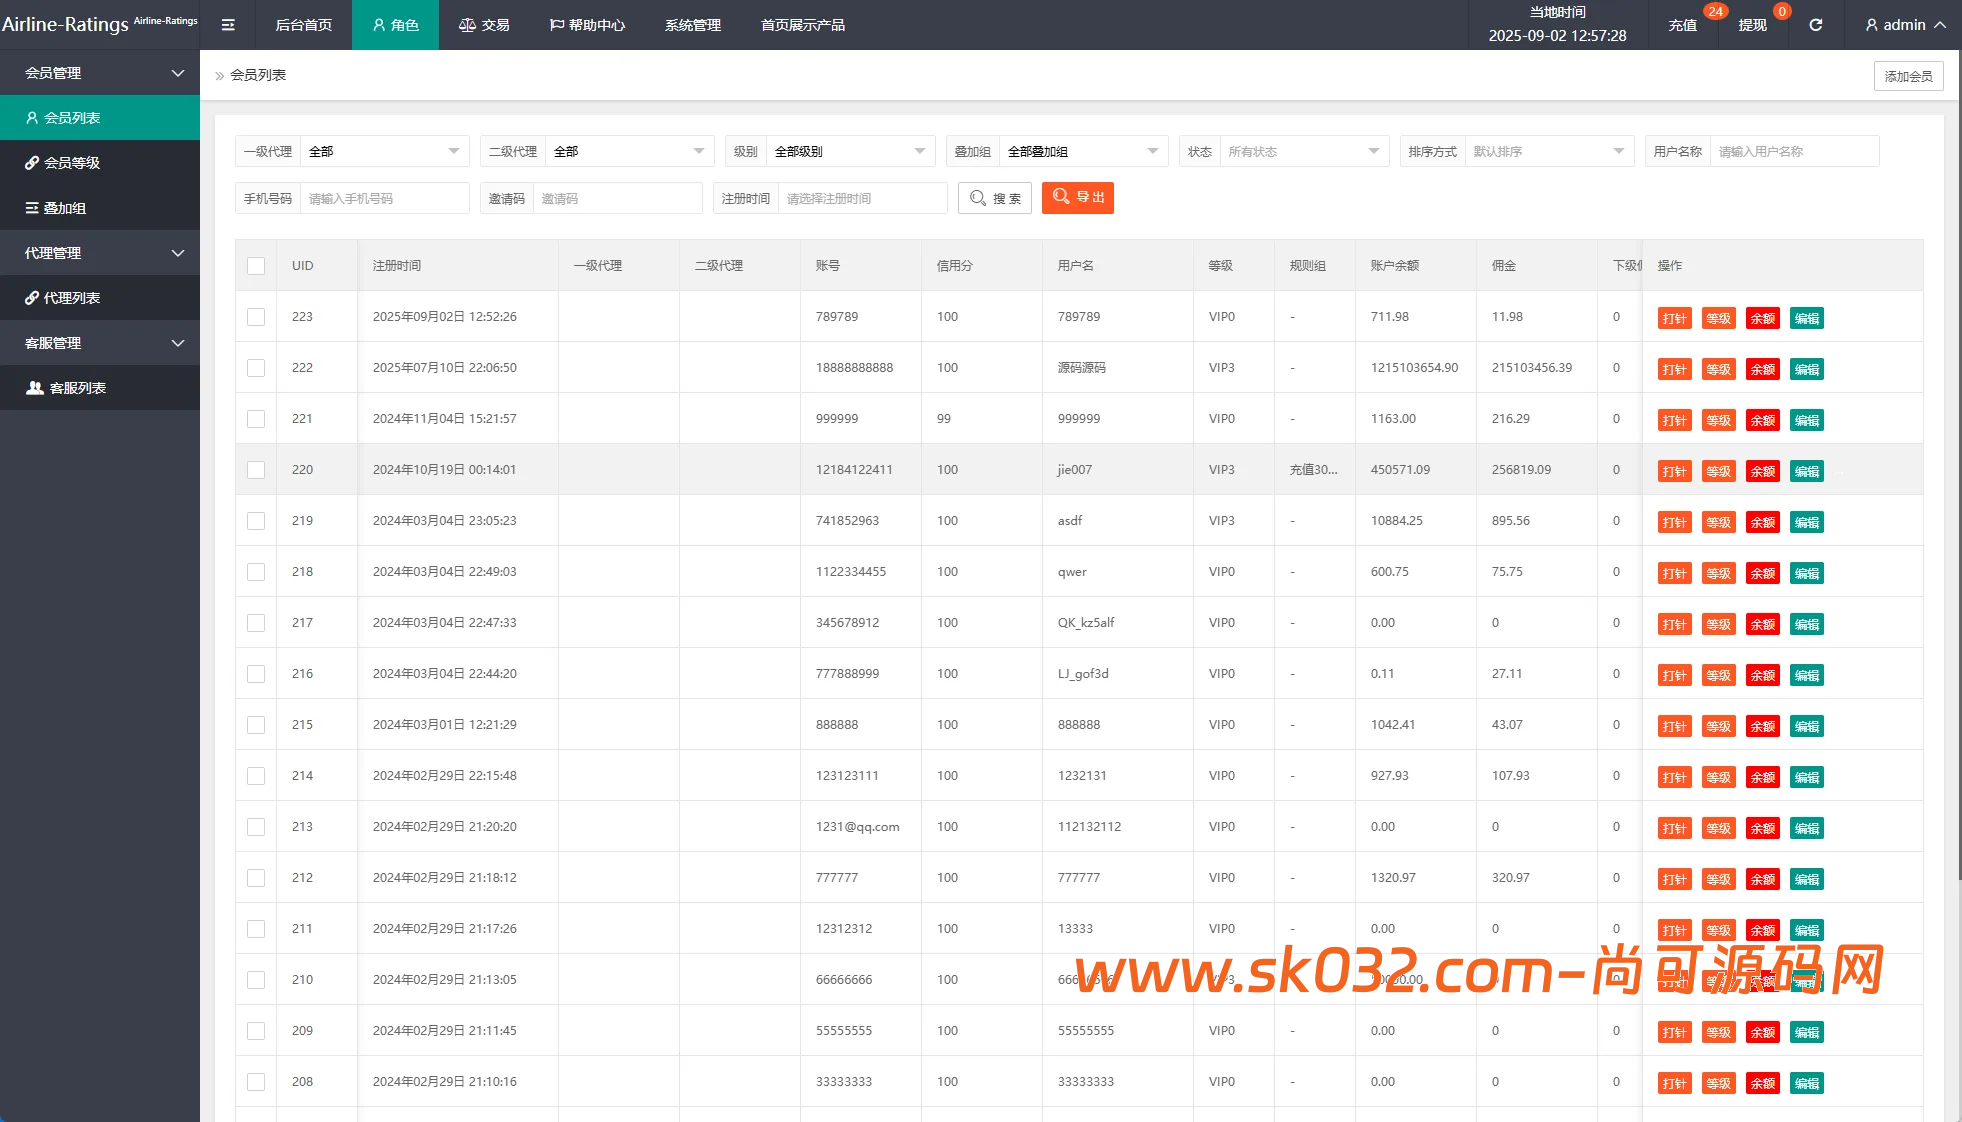Open the 系统管理 top menu
Image resolution: width=1962 pixels, height=1122 pixels.
click(692, 25)
